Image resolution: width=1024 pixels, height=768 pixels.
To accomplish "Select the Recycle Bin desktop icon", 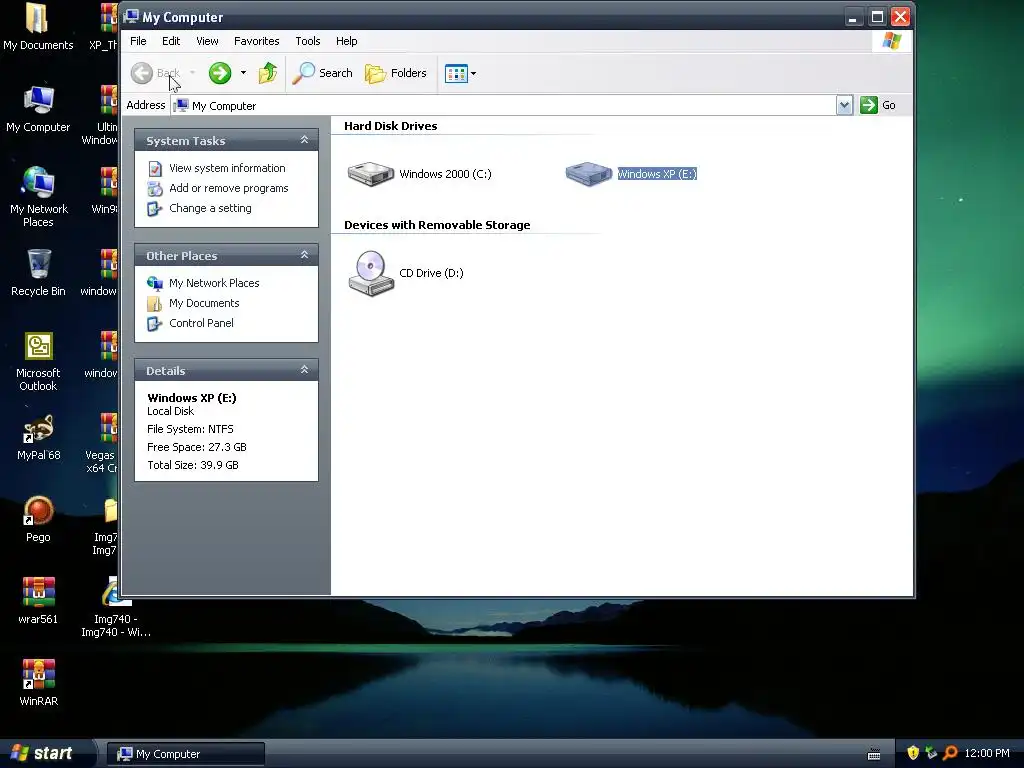I will [x=38, y=273].
